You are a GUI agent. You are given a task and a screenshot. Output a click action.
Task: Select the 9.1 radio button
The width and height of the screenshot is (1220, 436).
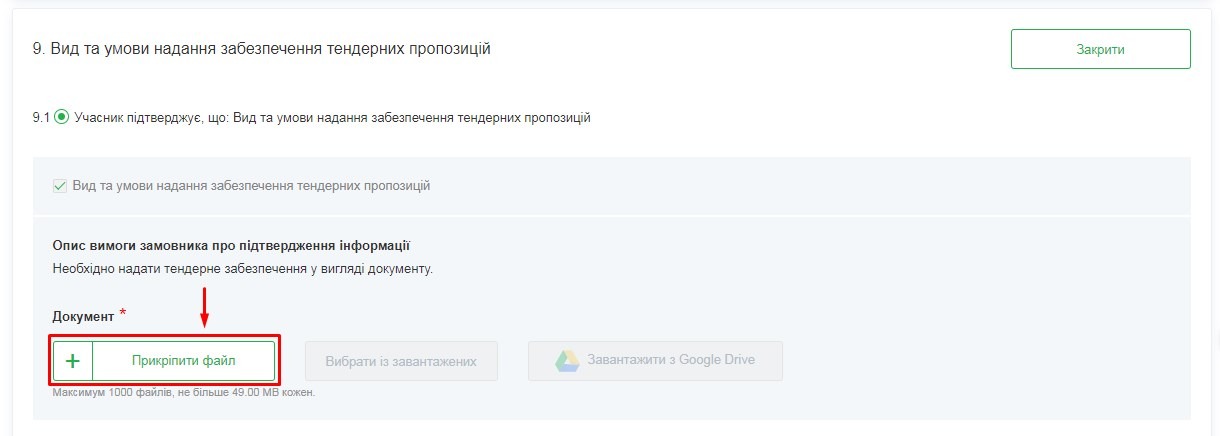tap(62, 118)
